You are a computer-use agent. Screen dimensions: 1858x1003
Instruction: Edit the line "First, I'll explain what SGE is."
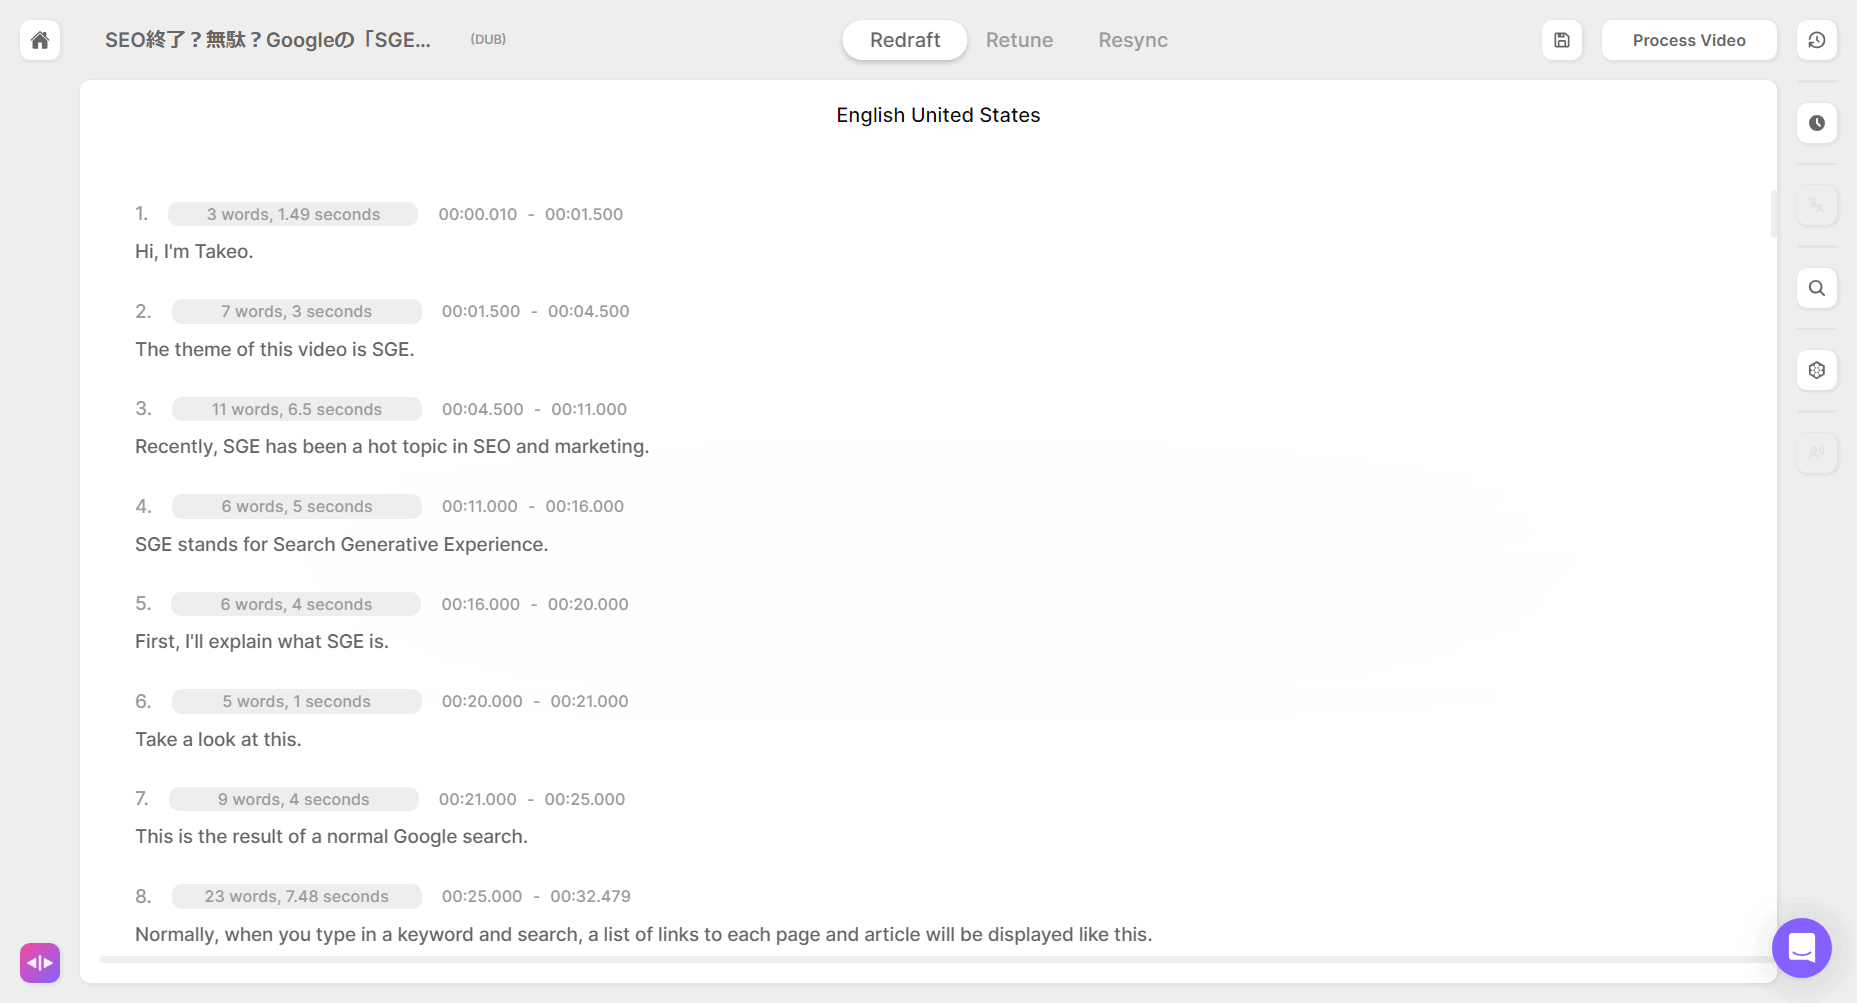coord(262,641)
